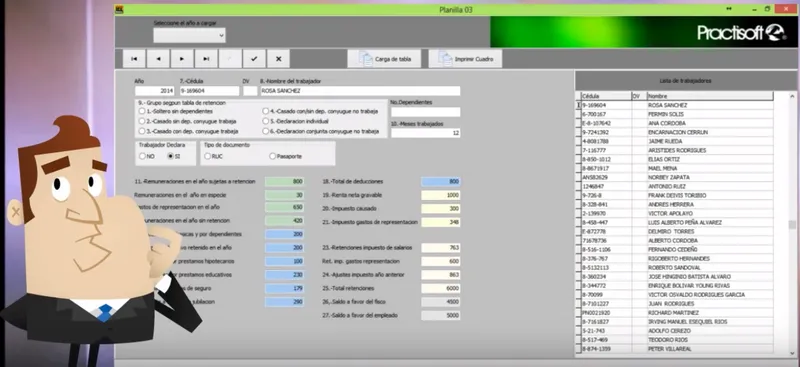Click 23.-Retenciones impuesto de salarios field
Viewport: 800px width, 367px height.
click(441, 248)
